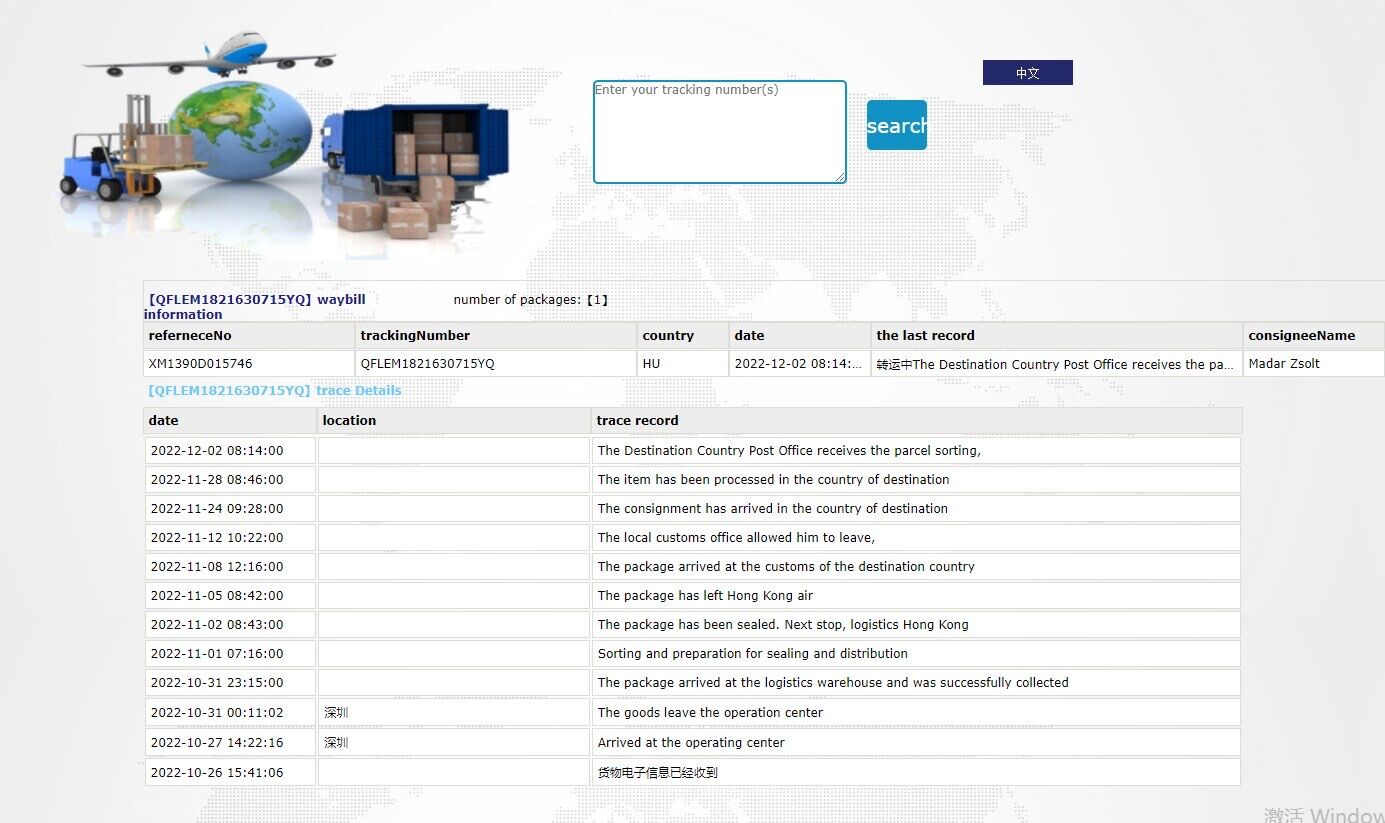The image size is (1385, 823).
Task: Click record 'package arrived at the customs'
Action: pyautogui.click(x=916, y=567)
